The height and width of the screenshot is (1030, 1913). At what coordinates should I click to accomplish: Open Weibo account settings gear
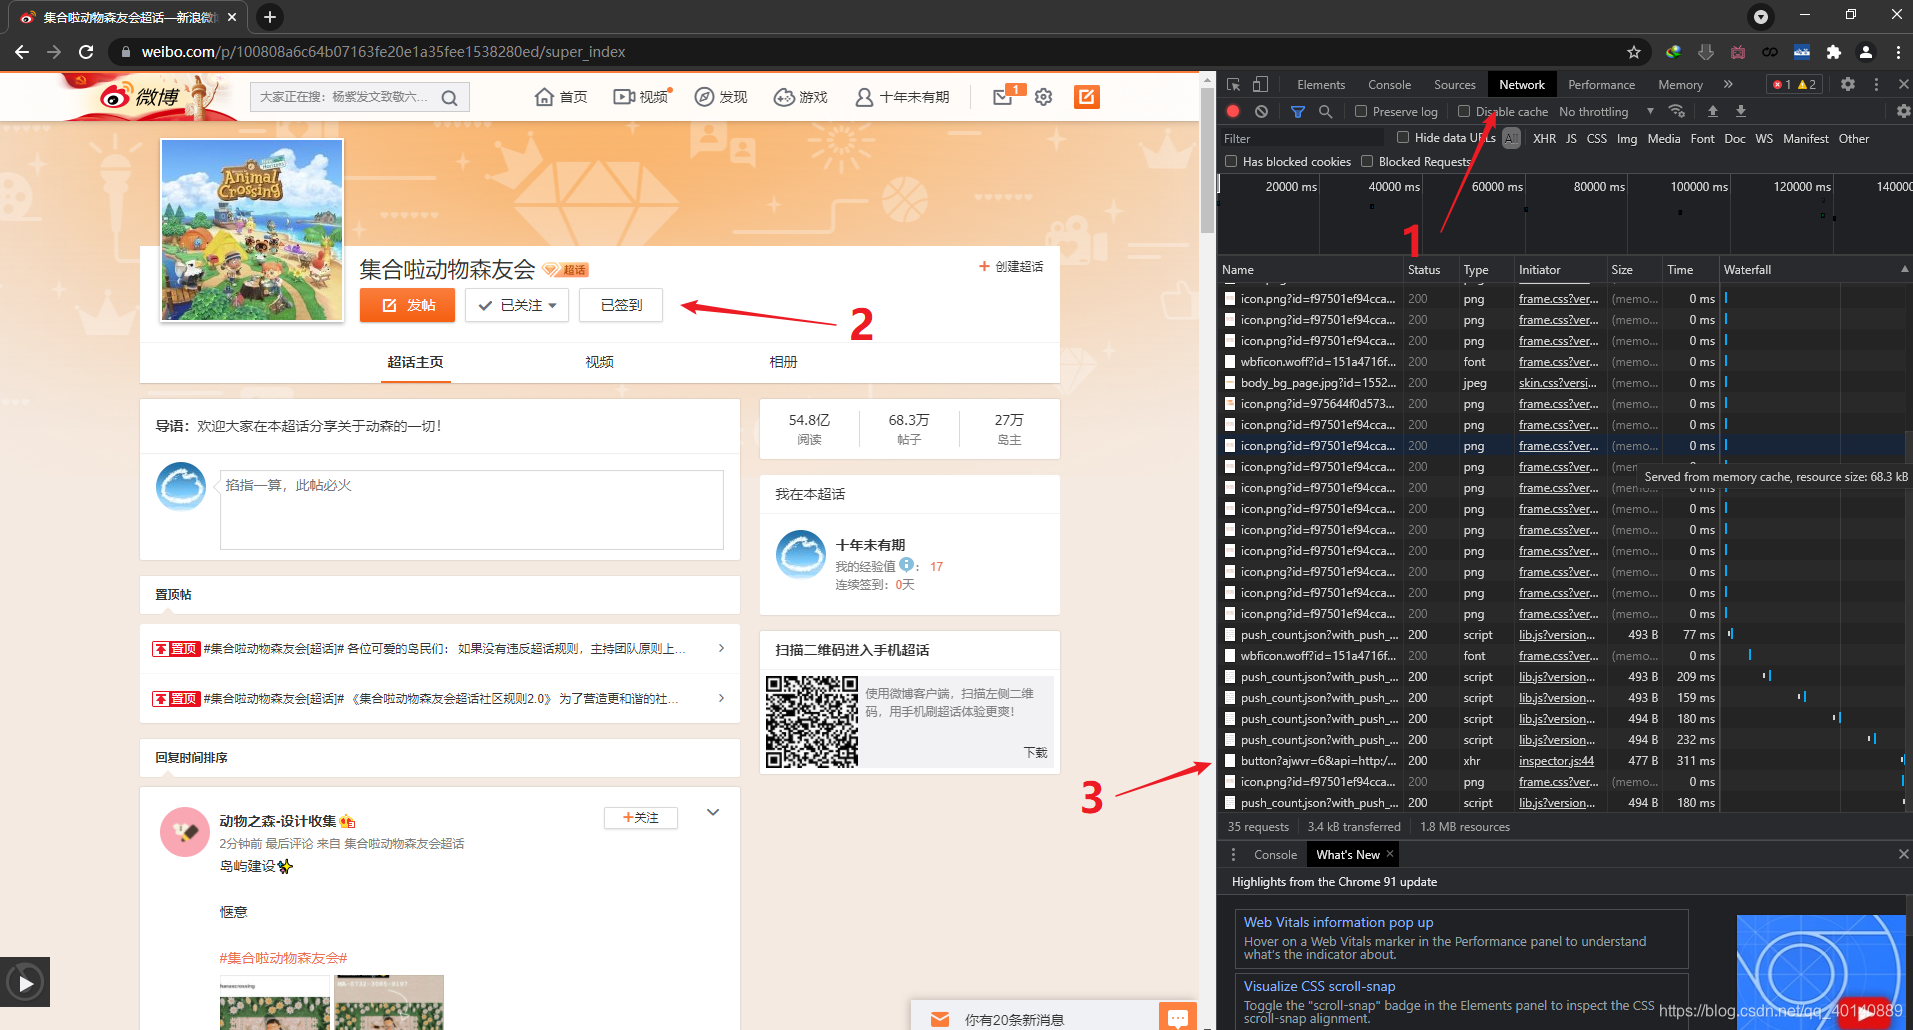tap(1044, 97)
